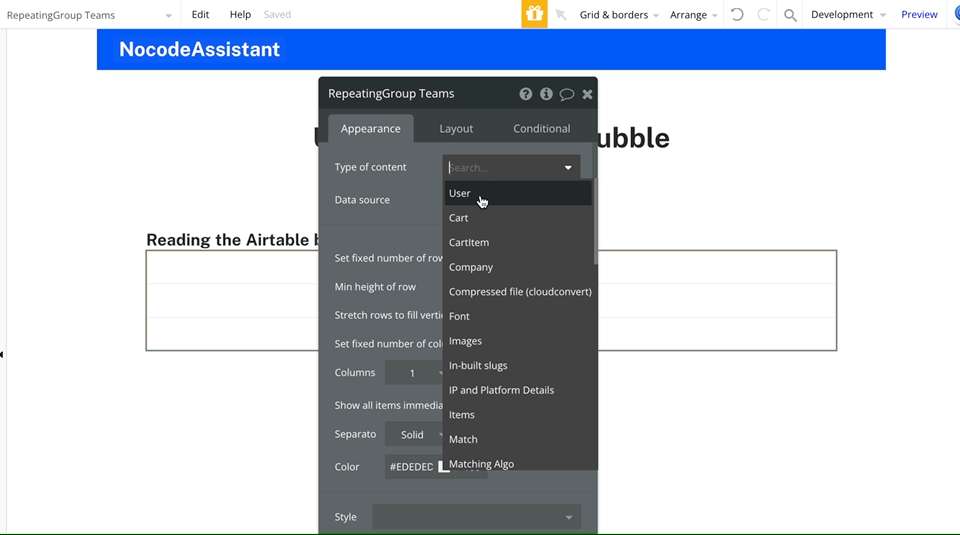The height and width of the screenshot is (535, 960).
Task: Open the Arrange menu
Action: [x=693, y=15]
